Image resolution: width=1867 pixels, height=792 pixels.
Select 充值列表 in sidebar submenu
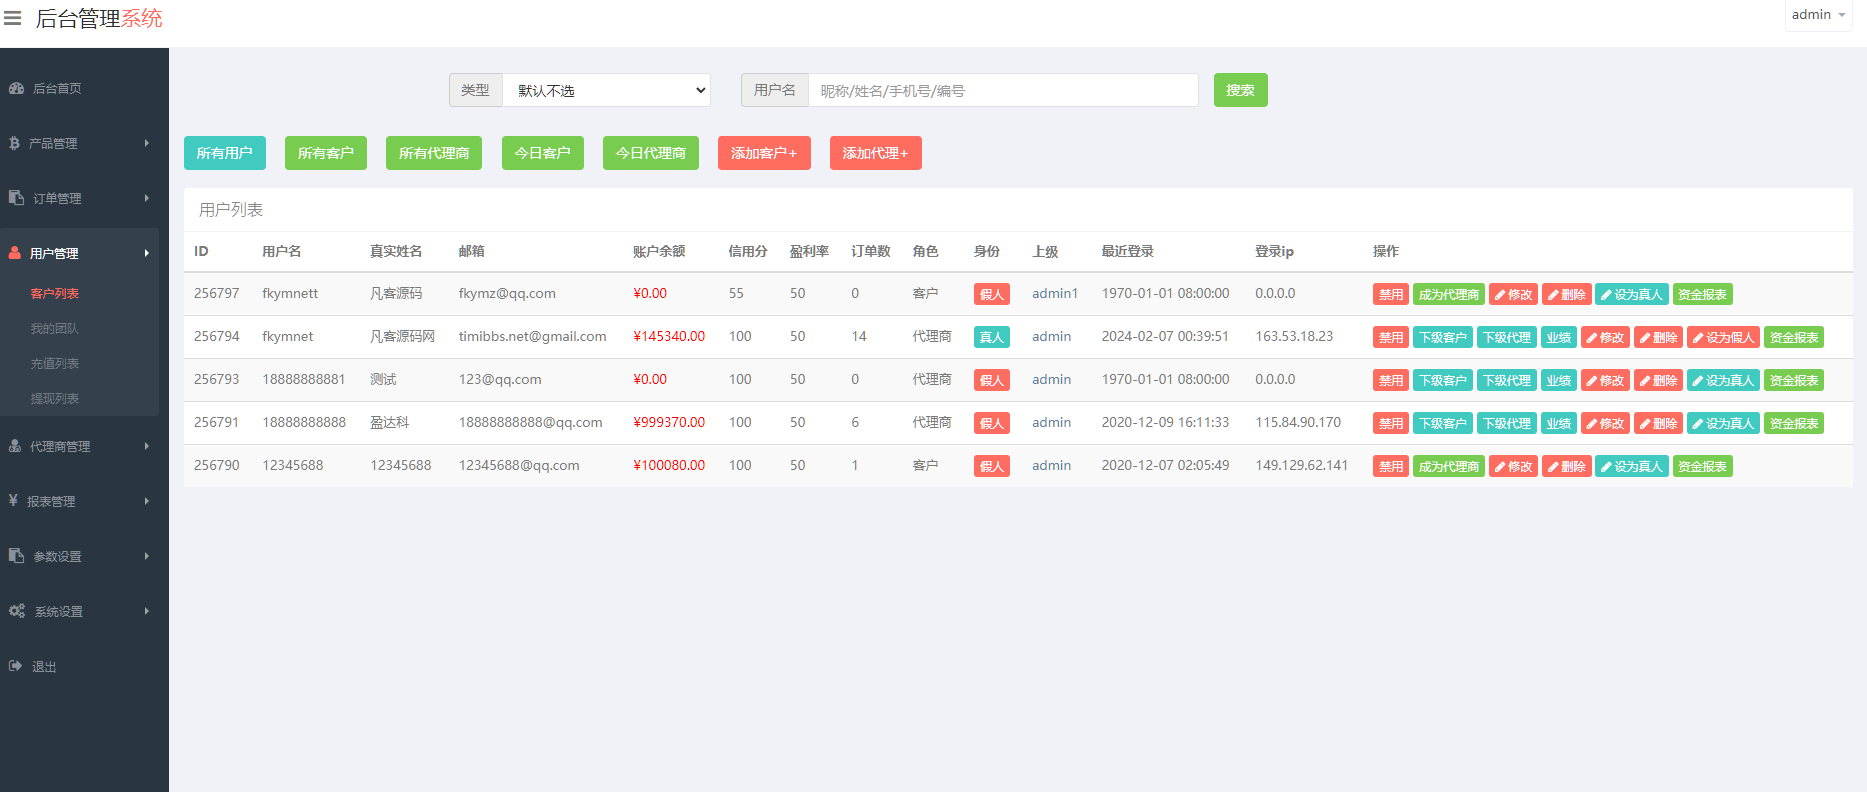click(x=55, y=364)
